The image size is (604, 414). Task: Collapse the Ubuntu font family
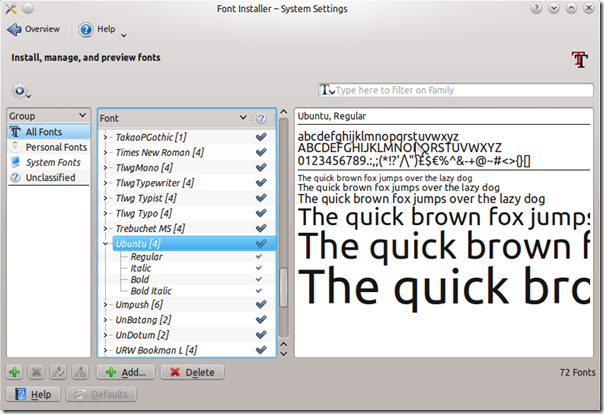coord(106,243)
